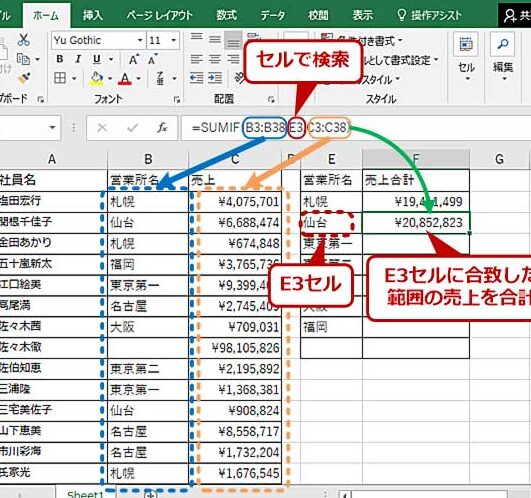Open Alignment group dialog launcher

271,99
